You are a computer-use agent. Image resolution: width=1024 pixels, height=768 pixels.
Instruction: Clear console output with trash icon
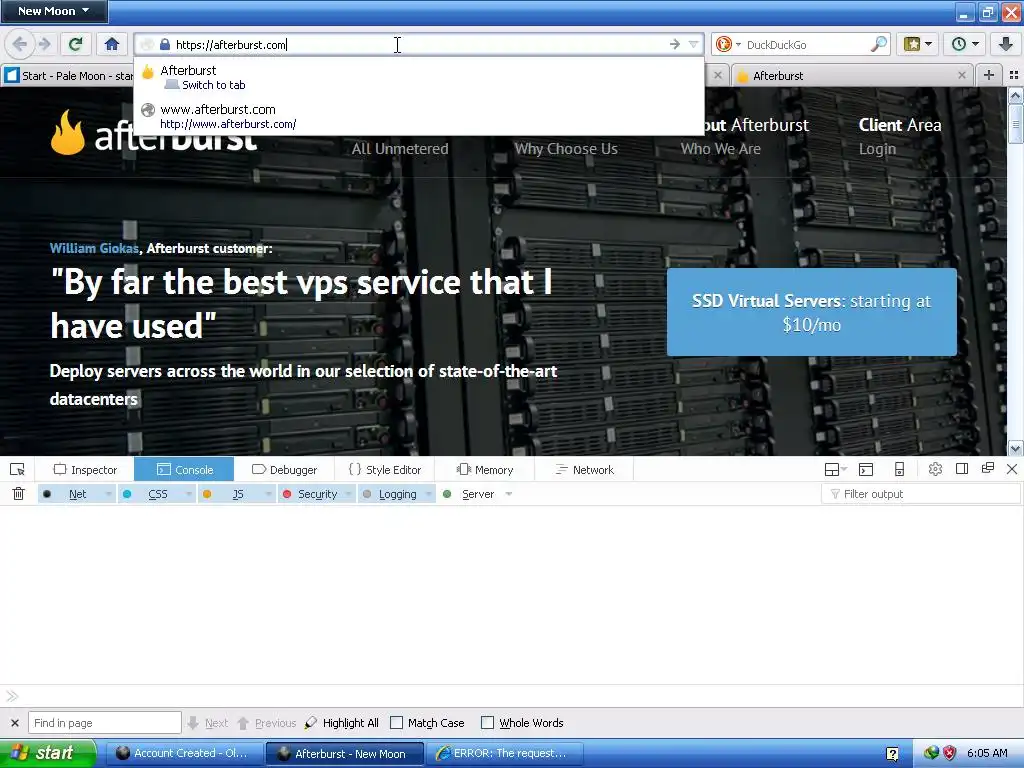pyautogui.click(x=18, y=494)
